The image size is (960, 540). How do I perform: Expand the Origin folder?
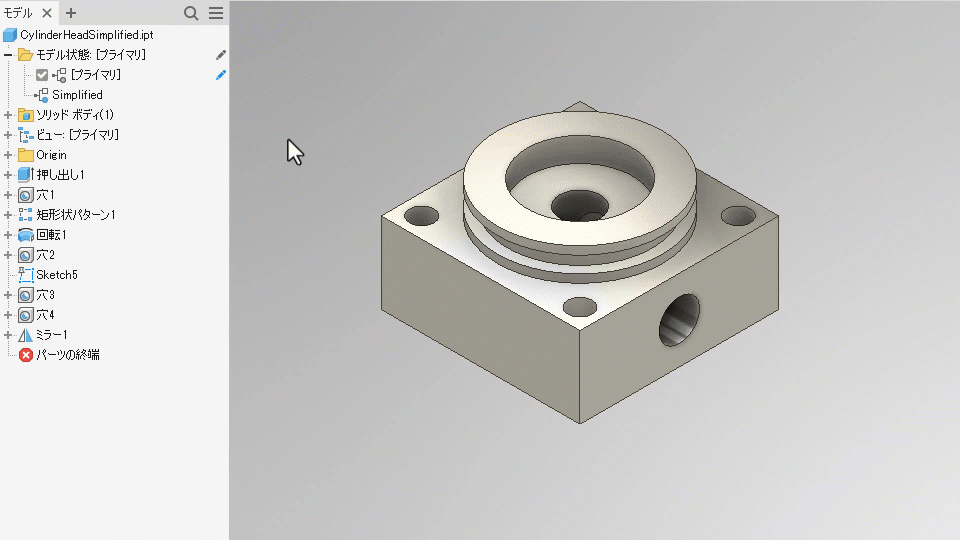click(8, 155)
